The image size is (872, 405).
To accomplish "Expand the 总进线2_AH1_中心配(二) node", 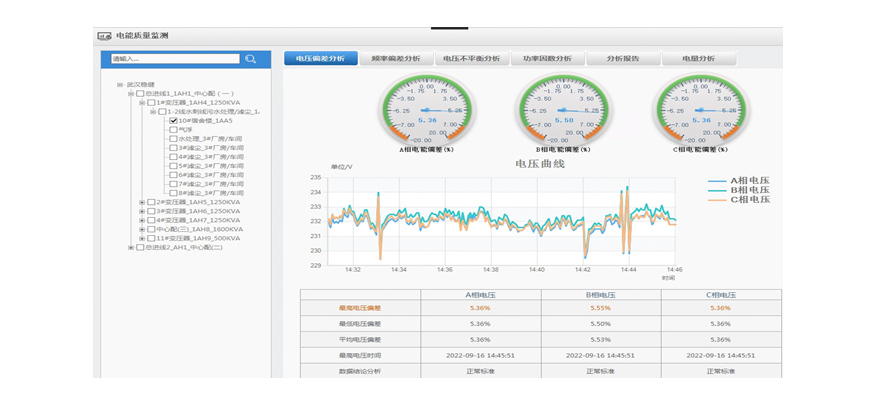I will coord(131,247).
